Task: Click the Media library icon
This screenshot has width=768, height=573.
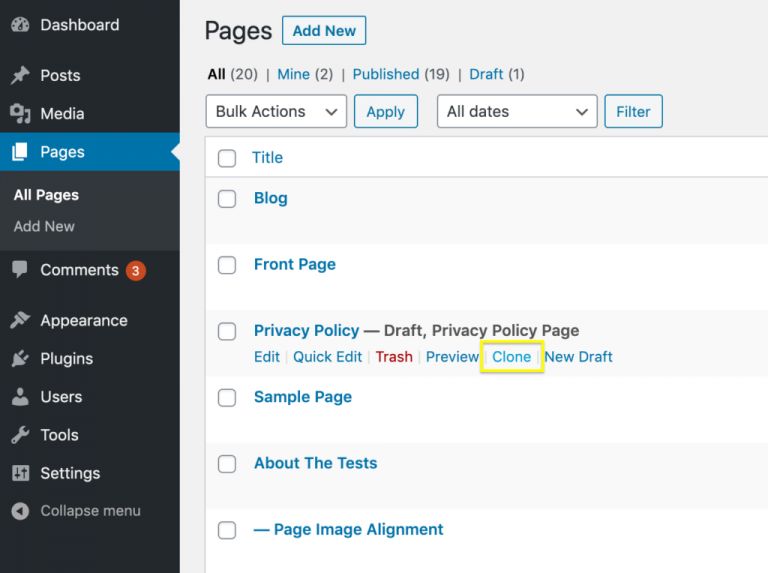Action: (x=20, y=113)
